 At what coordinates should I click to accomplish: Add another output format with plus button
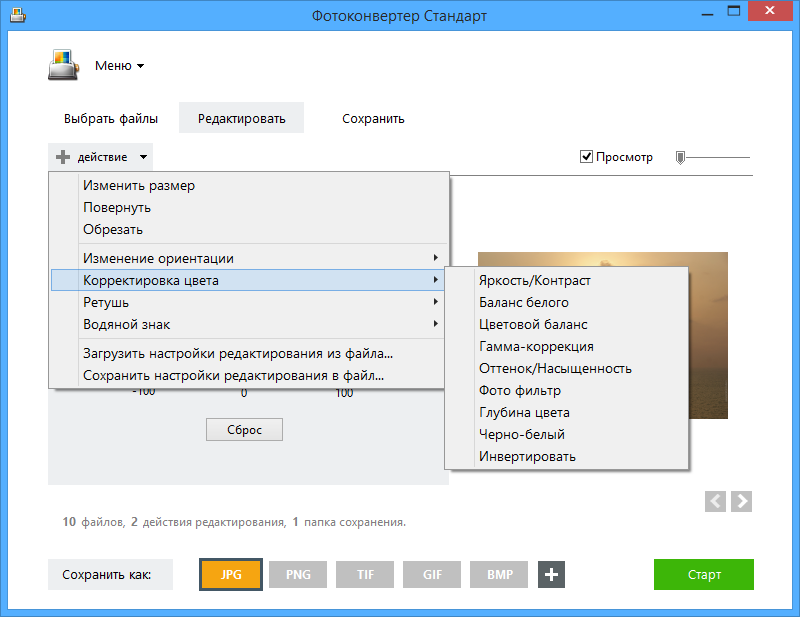[x=551, y=575]
